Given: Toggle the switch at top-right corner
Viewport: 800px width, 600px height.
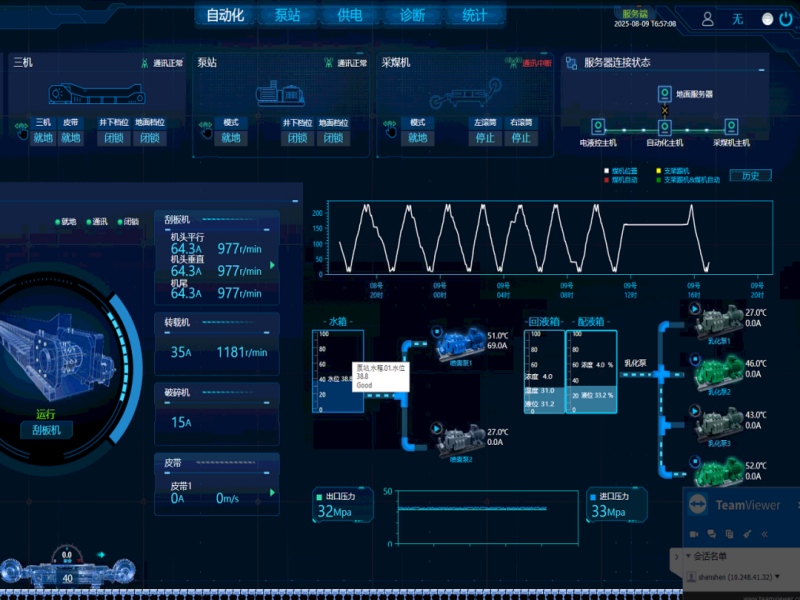Looking at the screenshot, I should [x=769, y=18].
